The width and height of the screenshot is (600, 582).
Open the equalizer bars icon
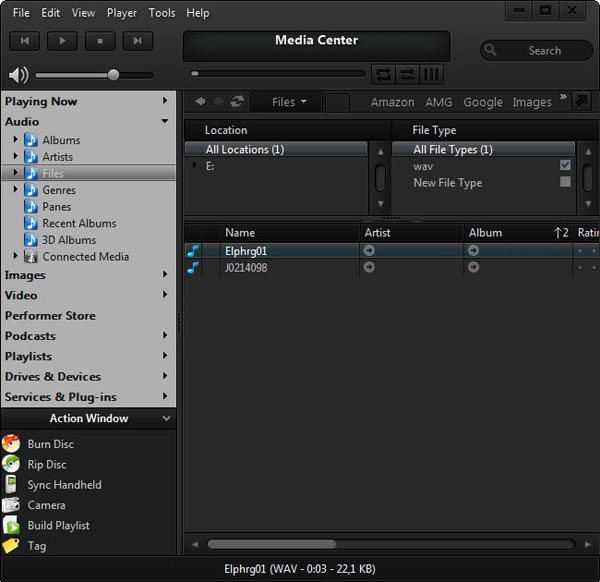click(x=431, y=74)
